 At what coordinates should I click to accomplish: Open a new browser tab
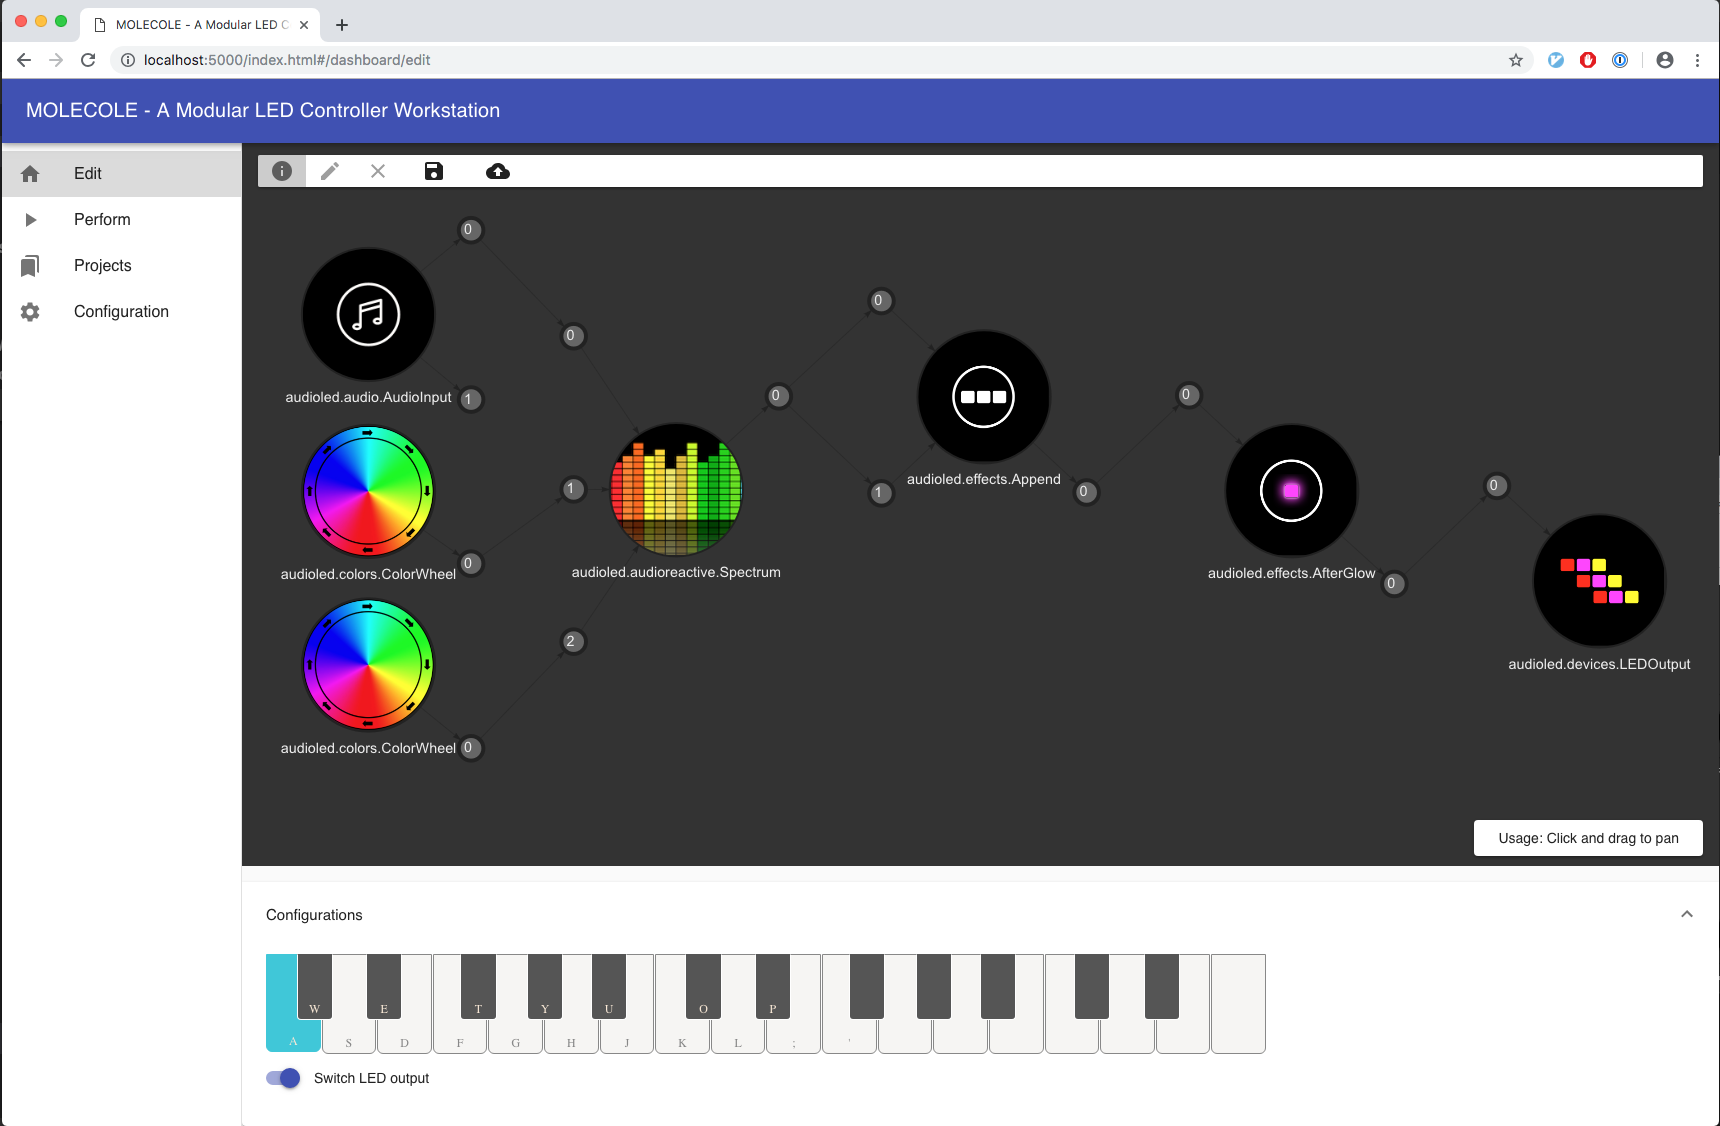pos(342,25)
